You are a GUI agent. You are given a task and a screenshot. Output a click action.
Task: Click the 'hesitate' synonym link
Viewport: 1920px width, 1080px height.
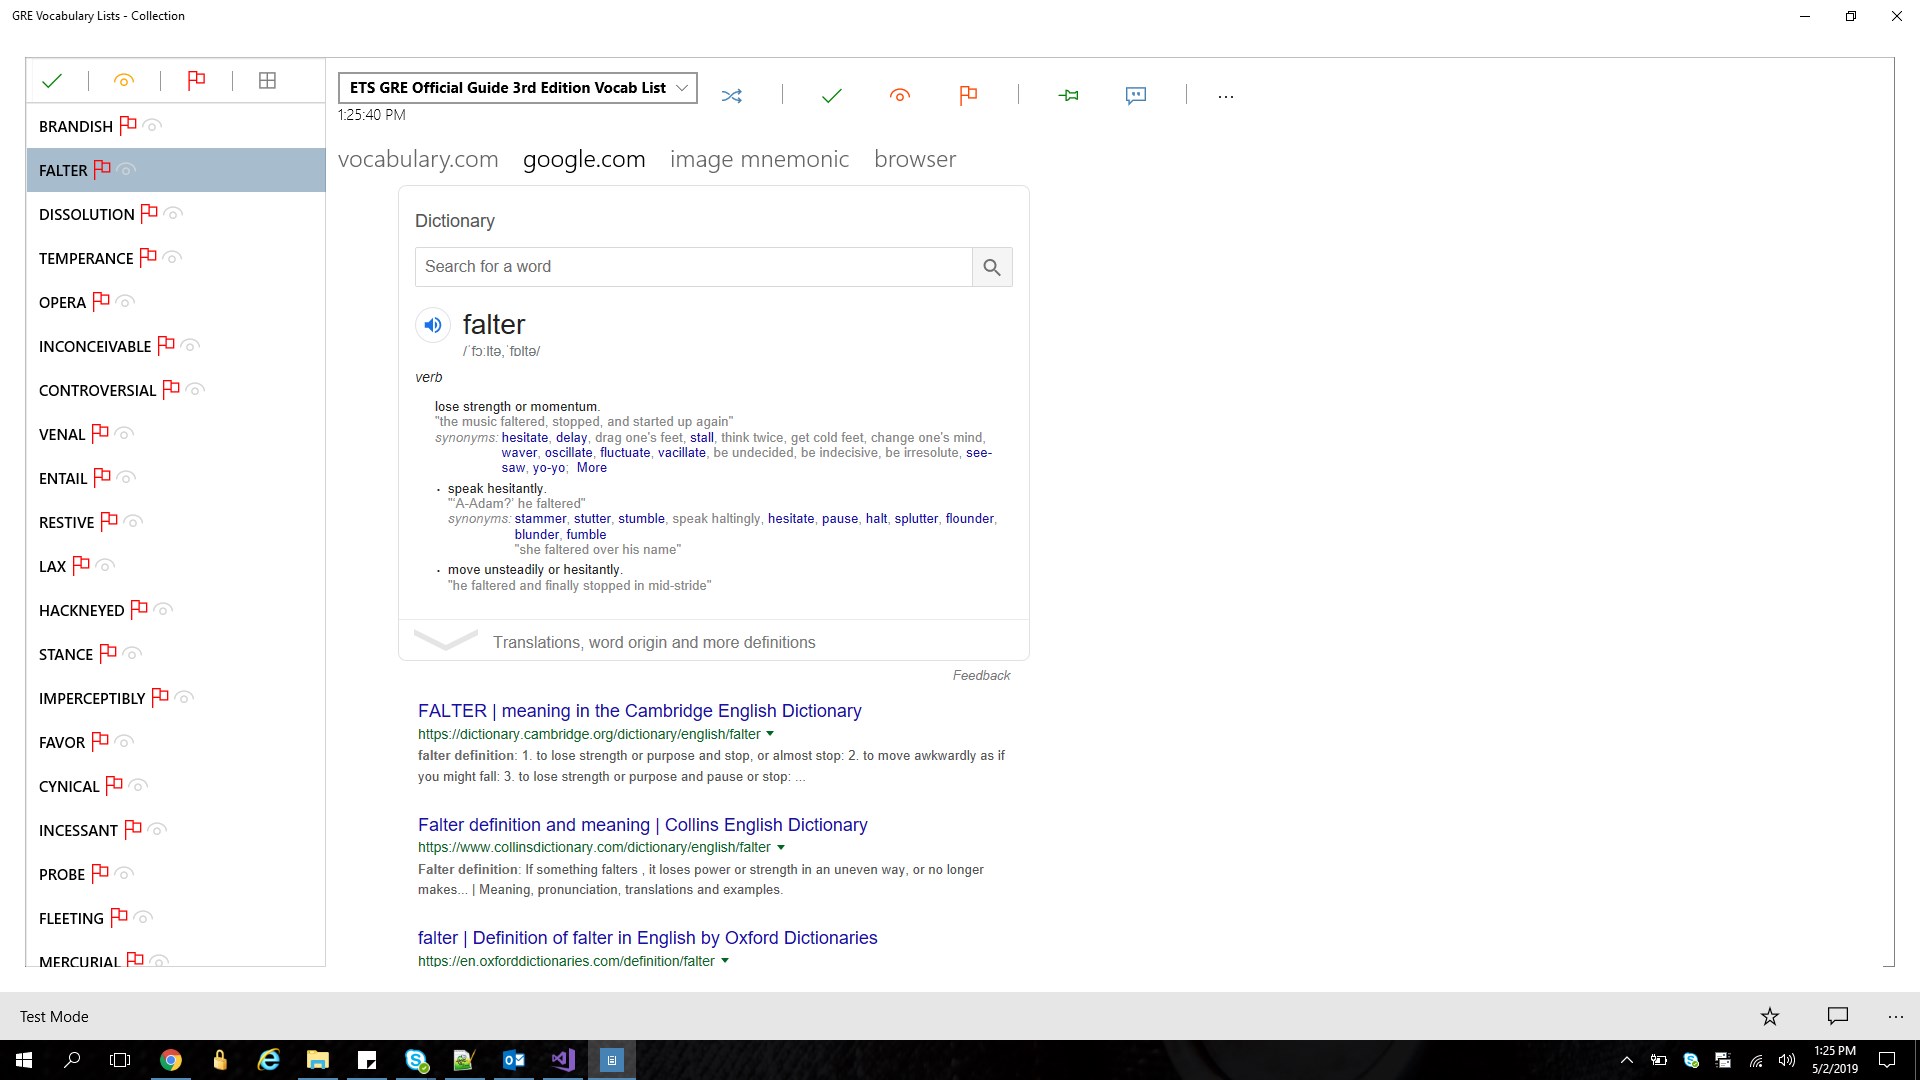click(525, 438)
